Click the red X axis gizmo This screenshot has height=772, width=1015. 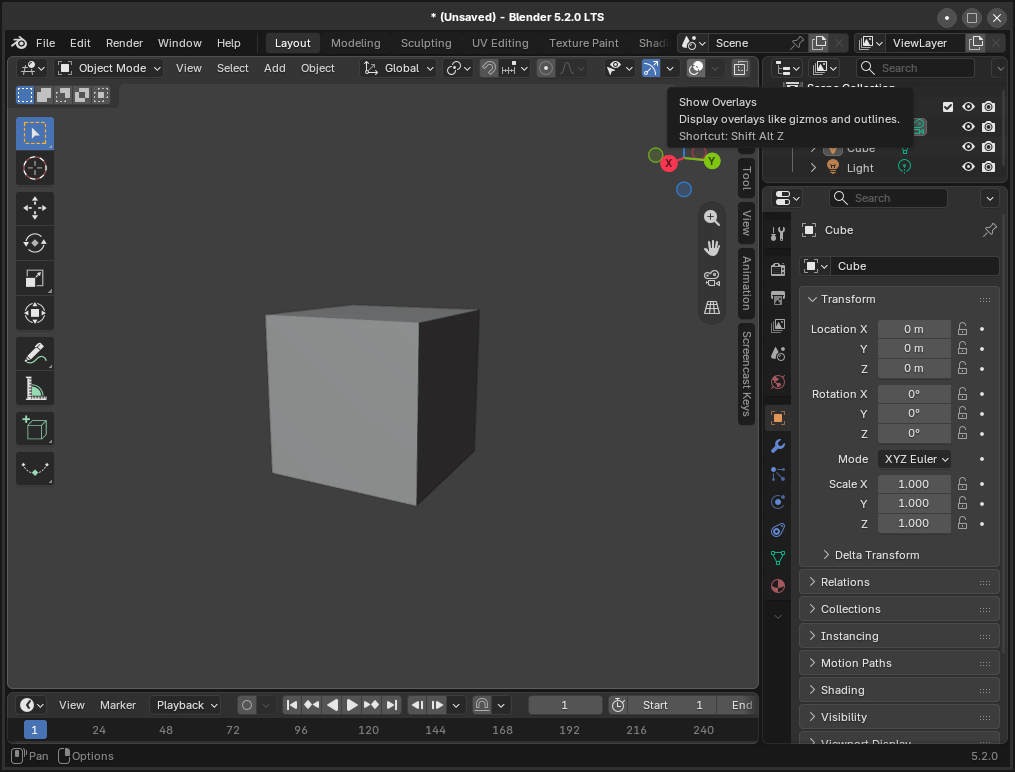(x=669, y=163)
